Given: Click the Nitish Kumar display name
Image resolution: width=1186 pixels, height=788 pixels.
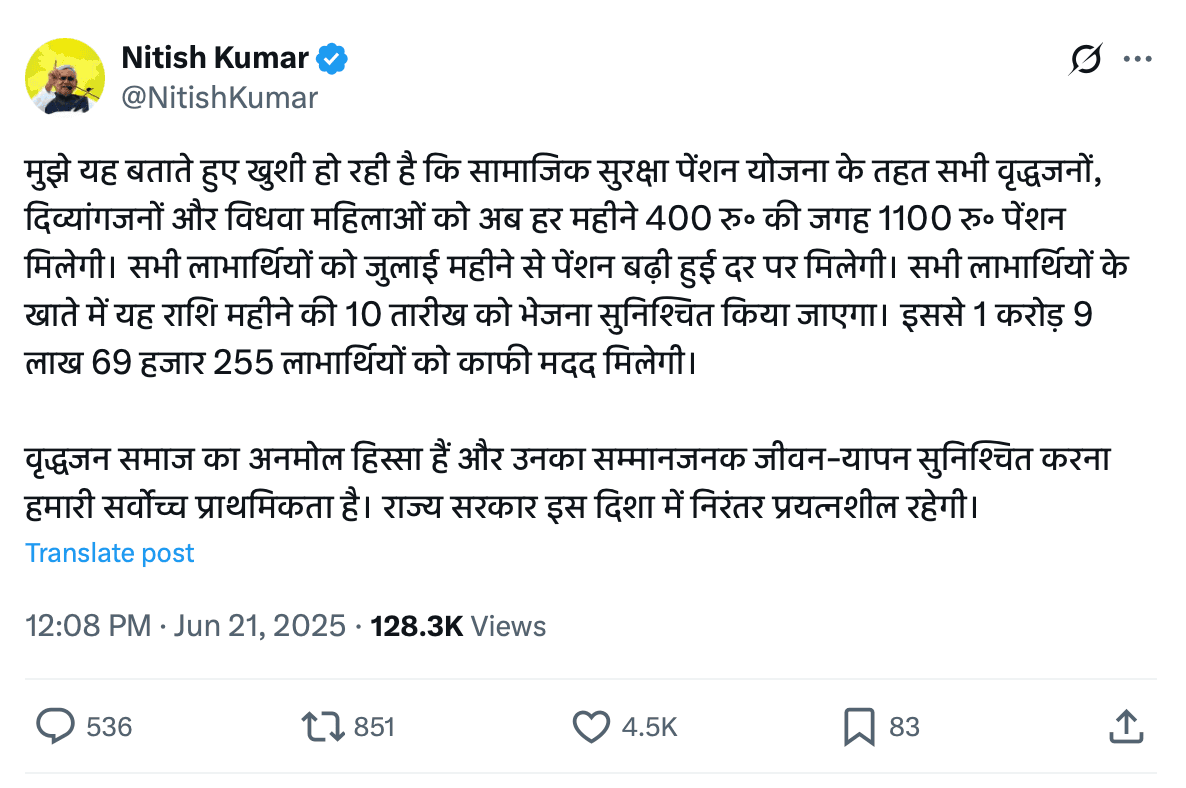Looking at the screenshot, I should [214, 58].
